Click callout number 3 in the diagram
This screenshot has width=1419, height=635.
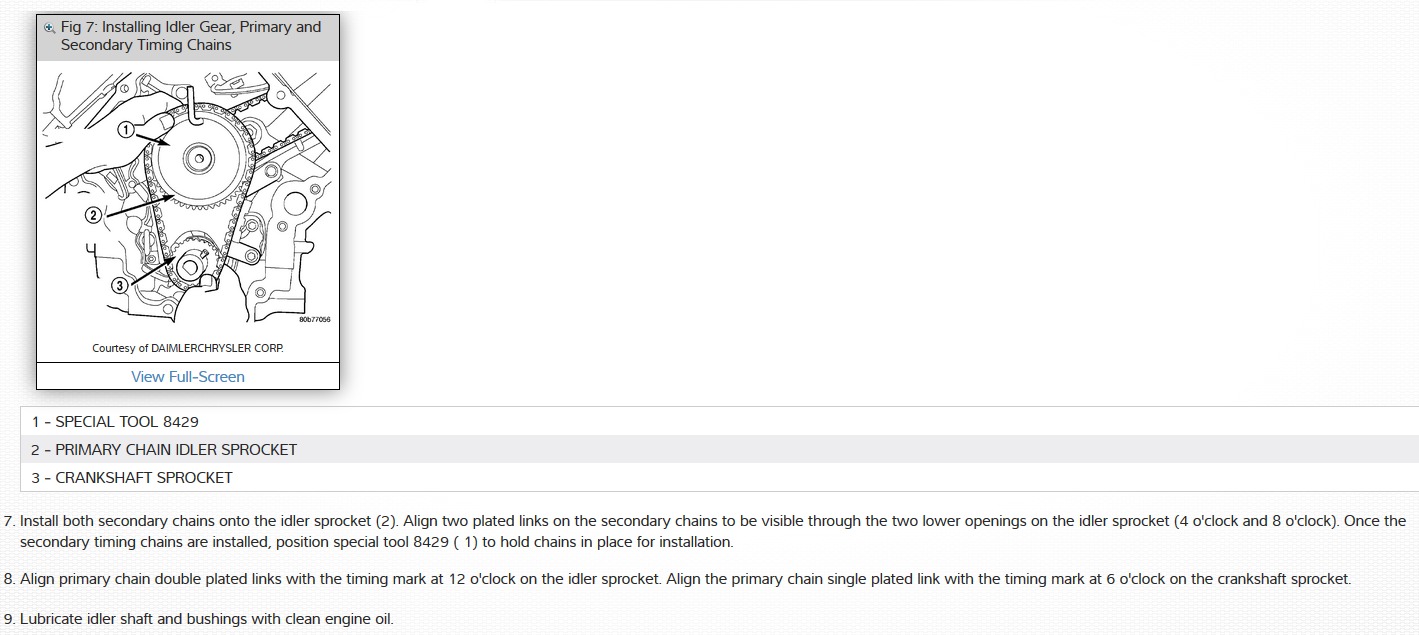[119, 285]
